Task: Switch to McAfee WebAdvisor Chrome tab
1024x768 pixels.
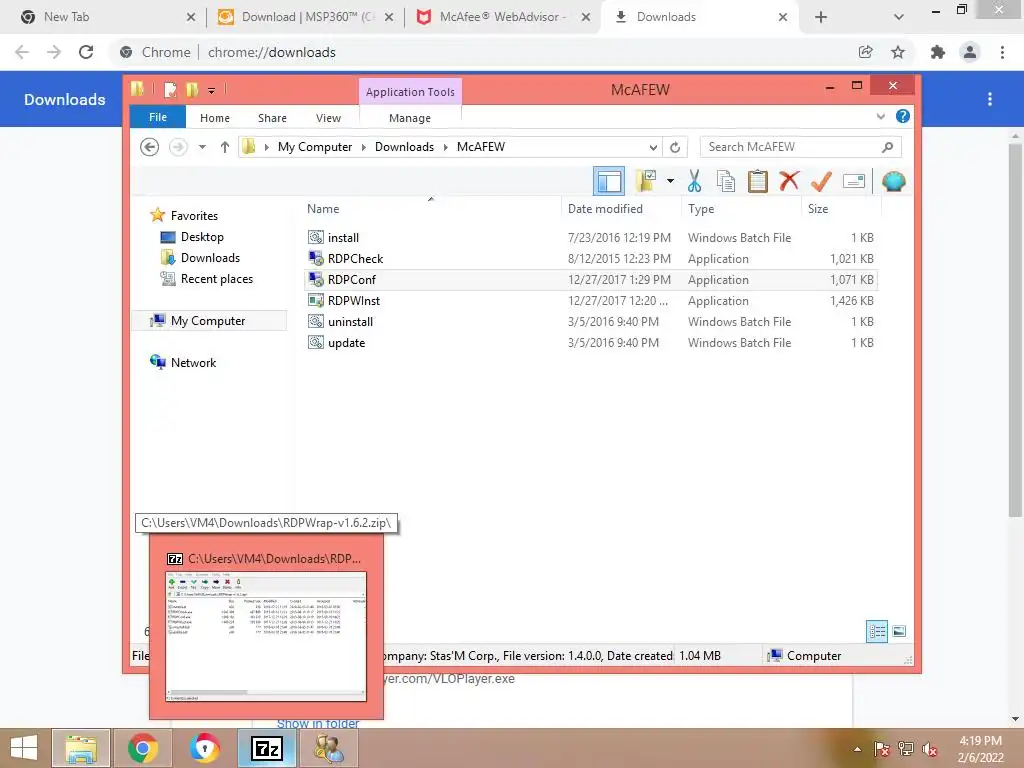Action: click(x=503, y=17)
